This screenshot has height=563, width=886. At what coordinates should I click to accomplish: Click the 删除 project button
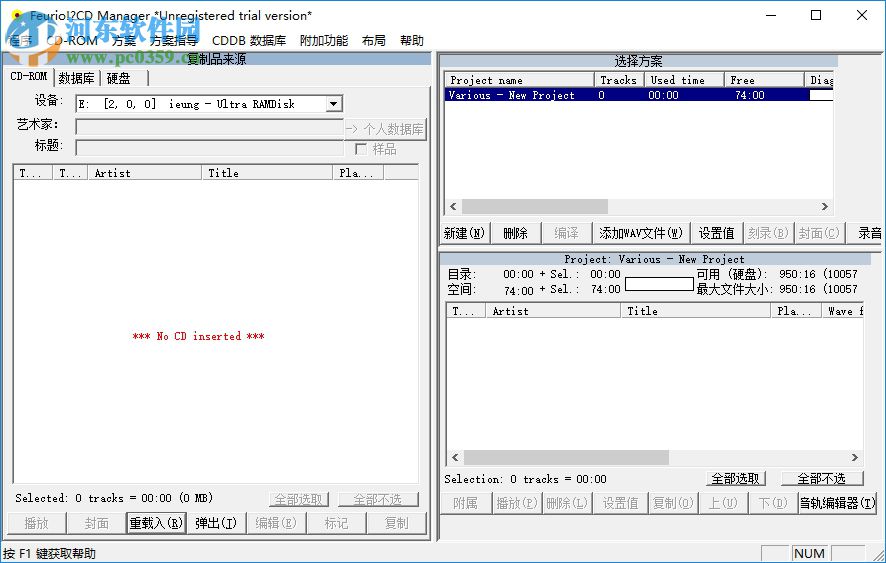coord(515,233)
